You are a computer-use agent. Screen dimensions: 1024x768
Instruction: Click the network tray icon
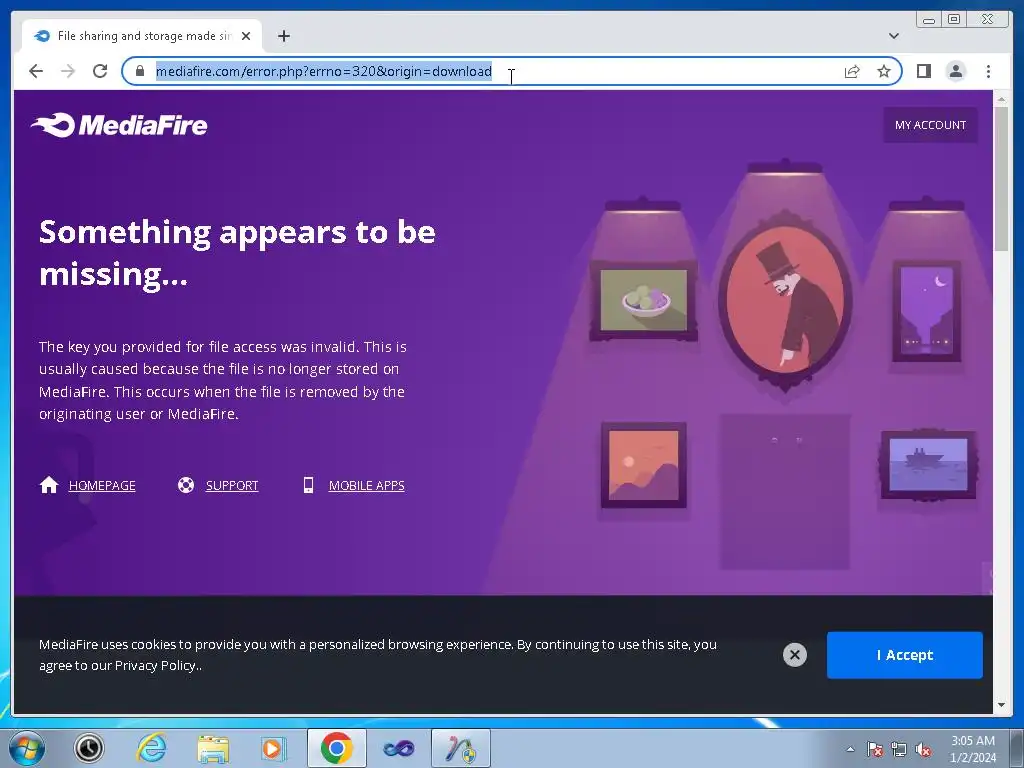click(899, 749)
